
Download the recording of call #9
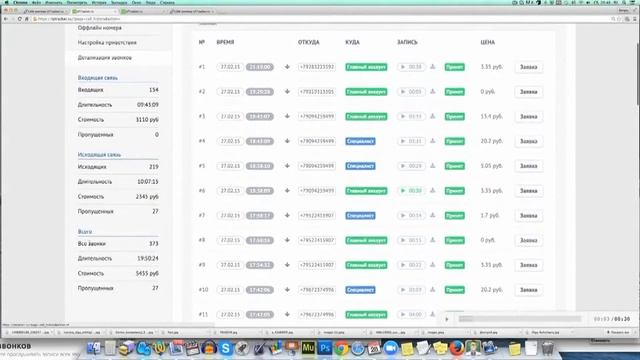pos(433,265)
